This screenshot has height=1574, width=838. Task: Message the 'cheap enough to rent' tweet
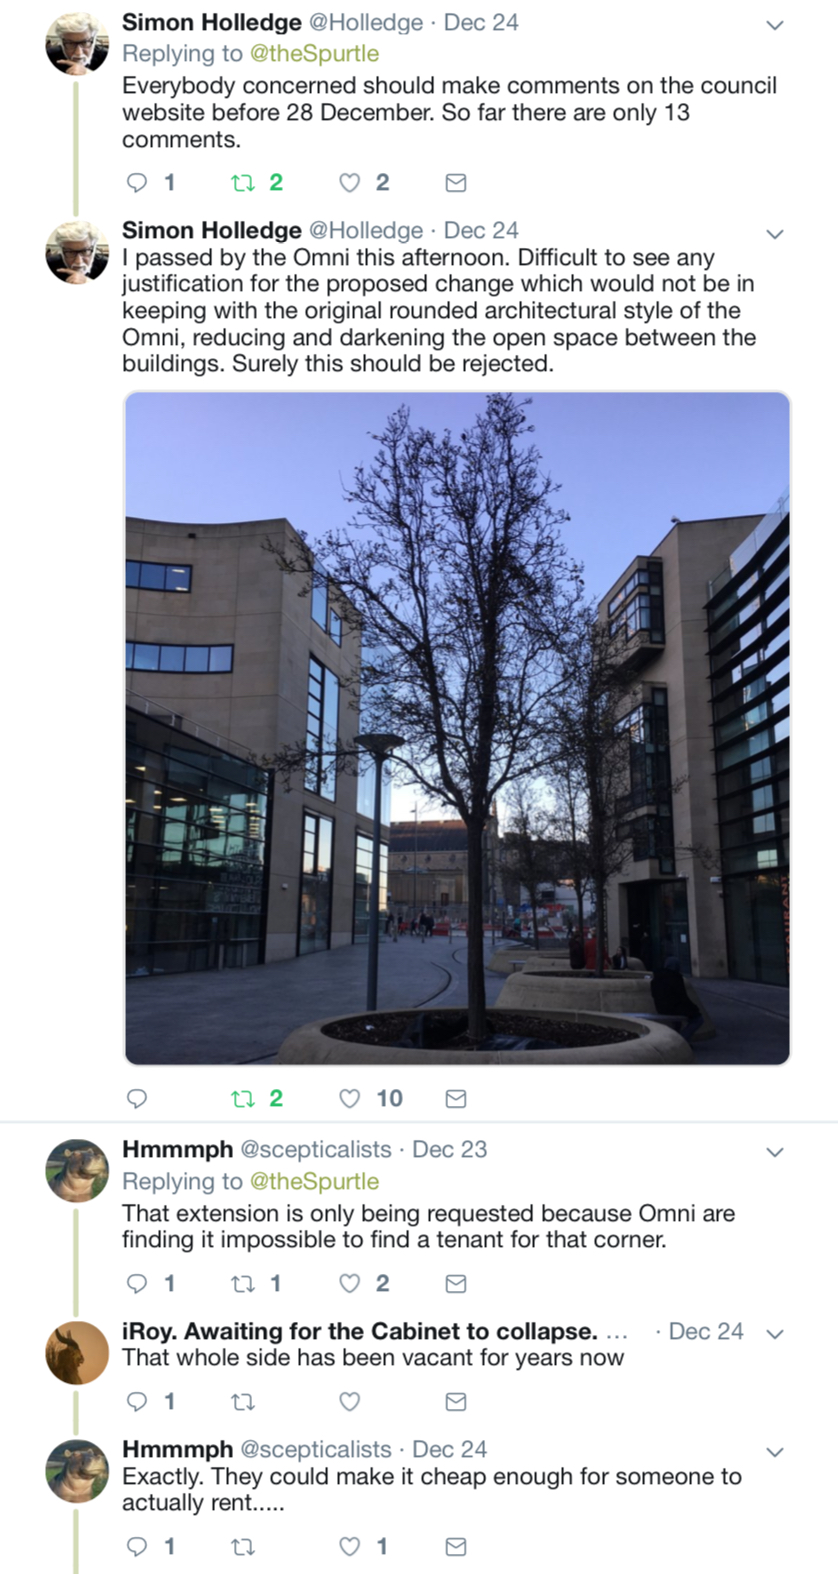[455, 1546]
